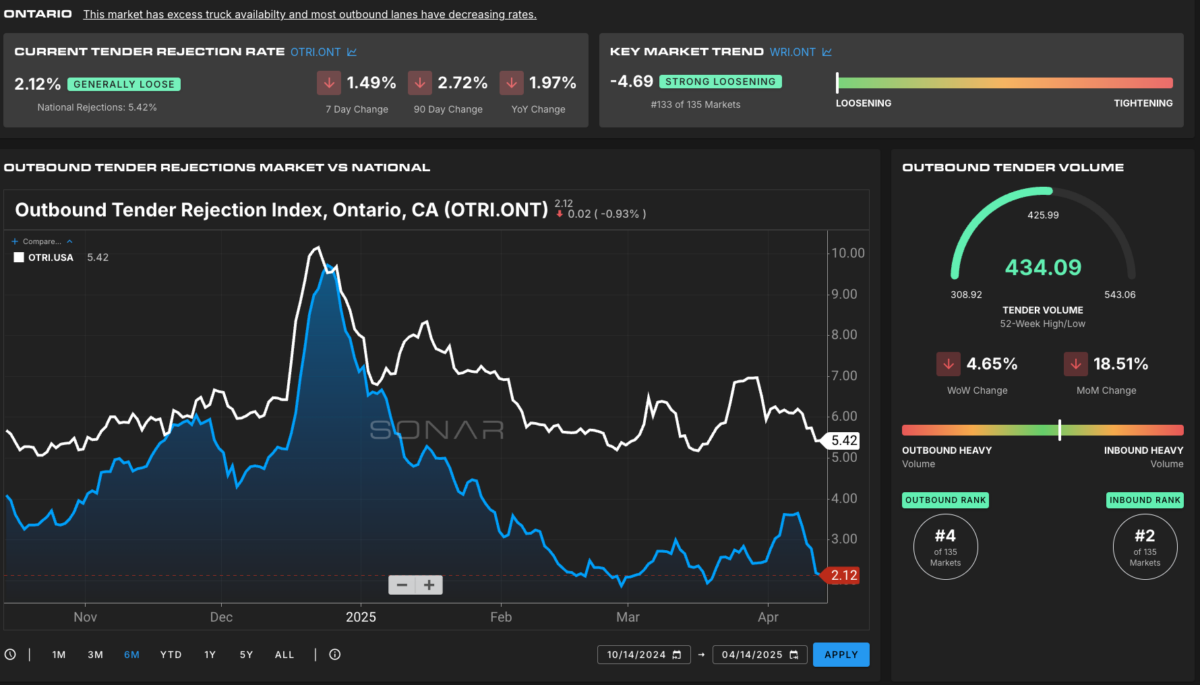Screen dimensions: 1200x685
Task: Open the chart info icon
Action: 335,655
